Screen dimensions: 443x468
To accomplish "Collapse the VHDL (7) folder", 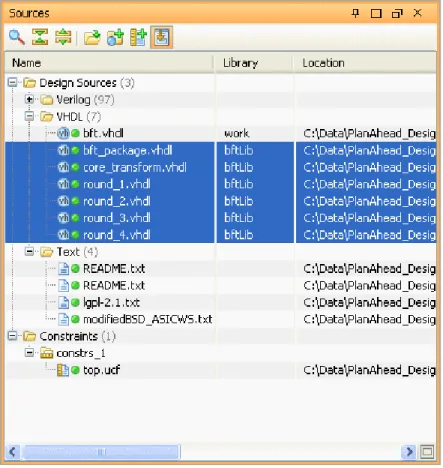I will [29, 116].
